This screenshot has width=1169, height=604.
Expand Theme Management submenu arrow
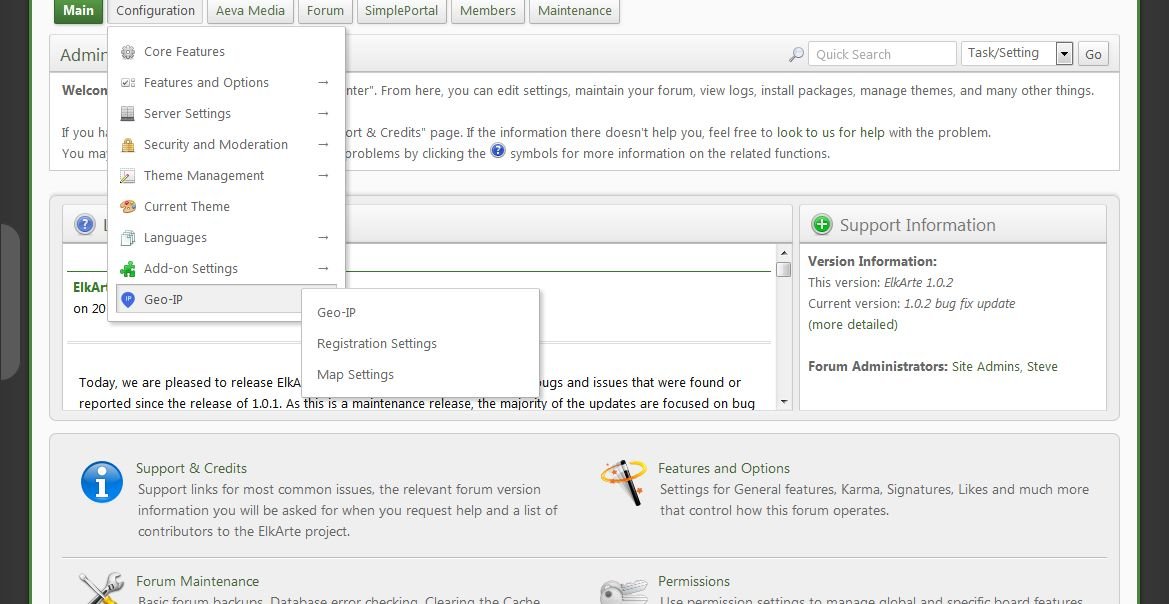click(x=323, y=176)
